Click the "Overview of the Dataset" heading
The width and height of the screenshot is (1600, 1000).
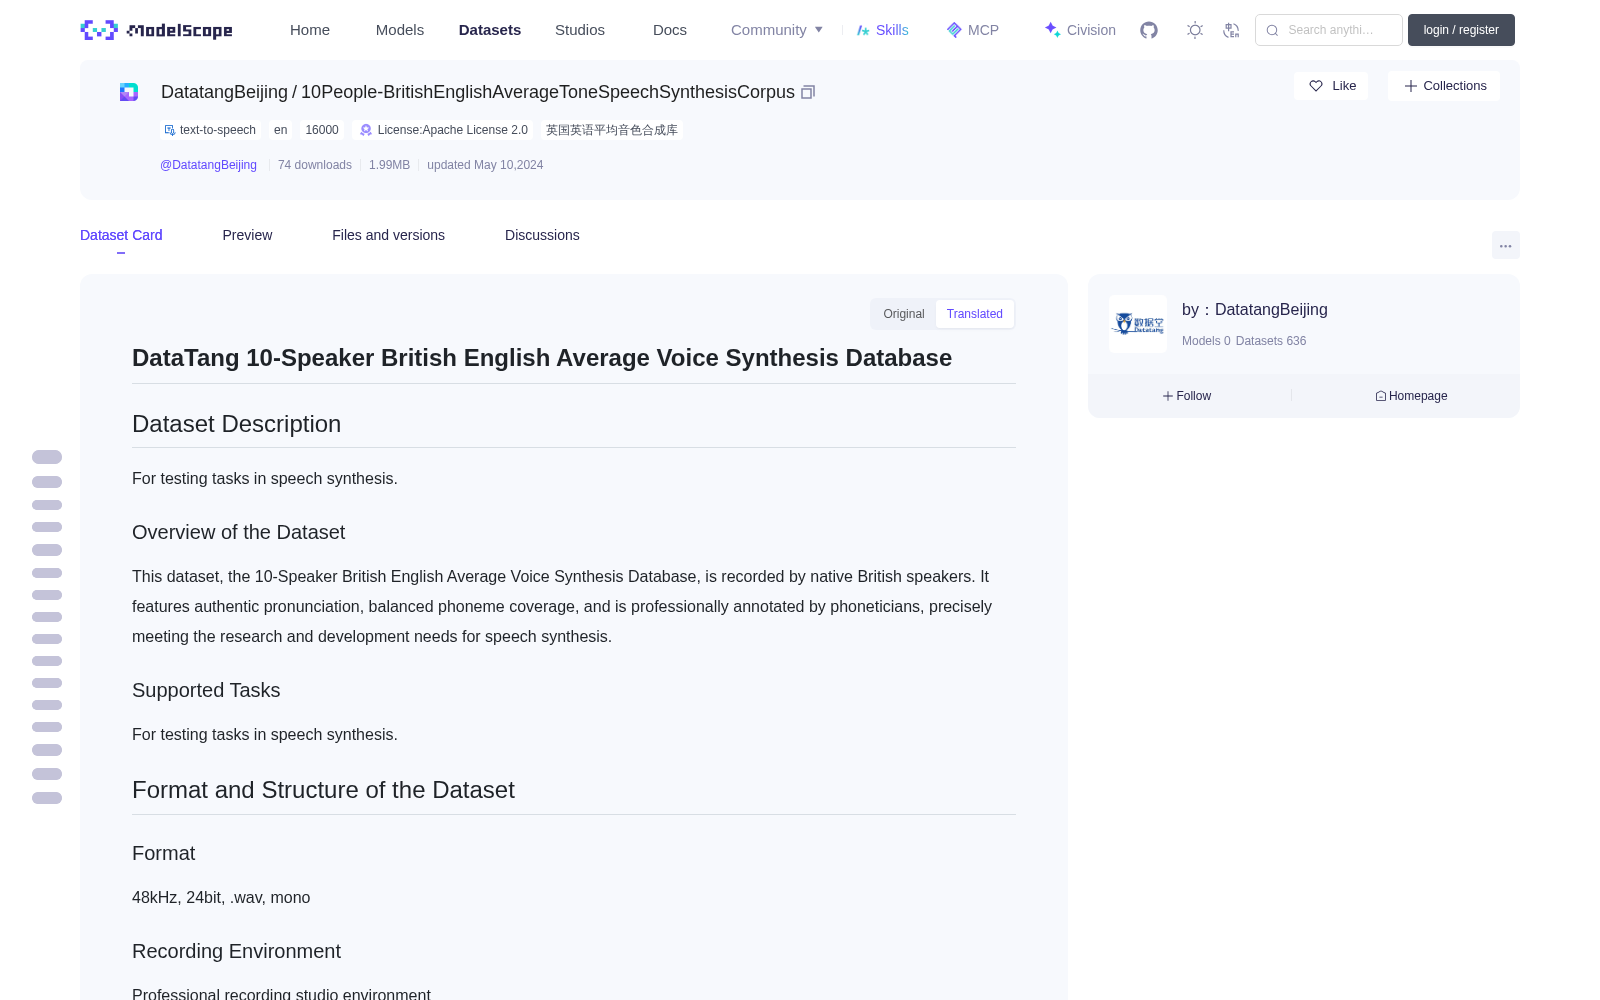[238, 532]
